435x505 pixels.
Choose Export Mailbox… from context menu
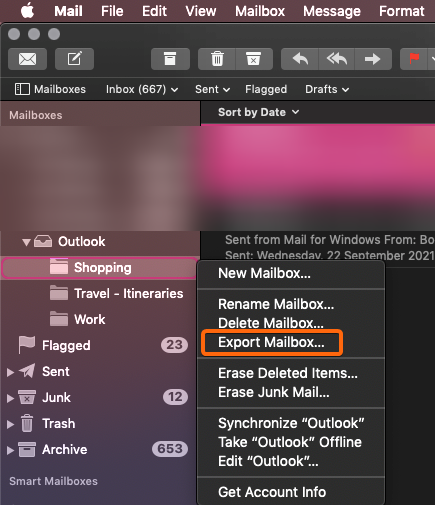click(x=271, y=342)
